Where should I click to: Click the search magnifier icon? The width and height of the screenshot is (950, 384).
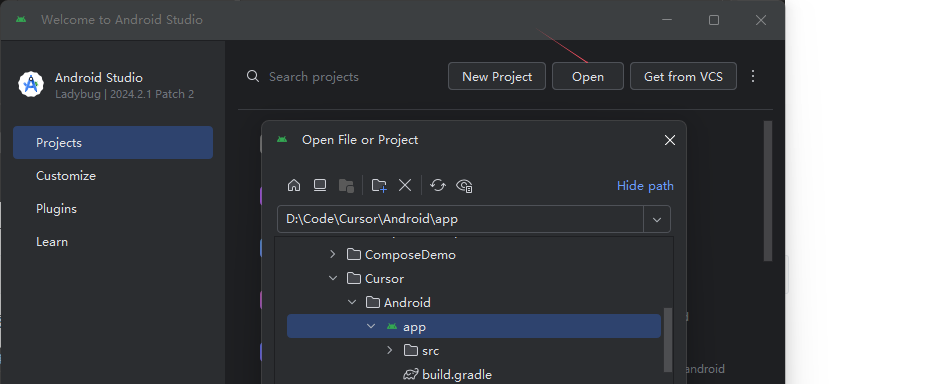tap(253, 76)
